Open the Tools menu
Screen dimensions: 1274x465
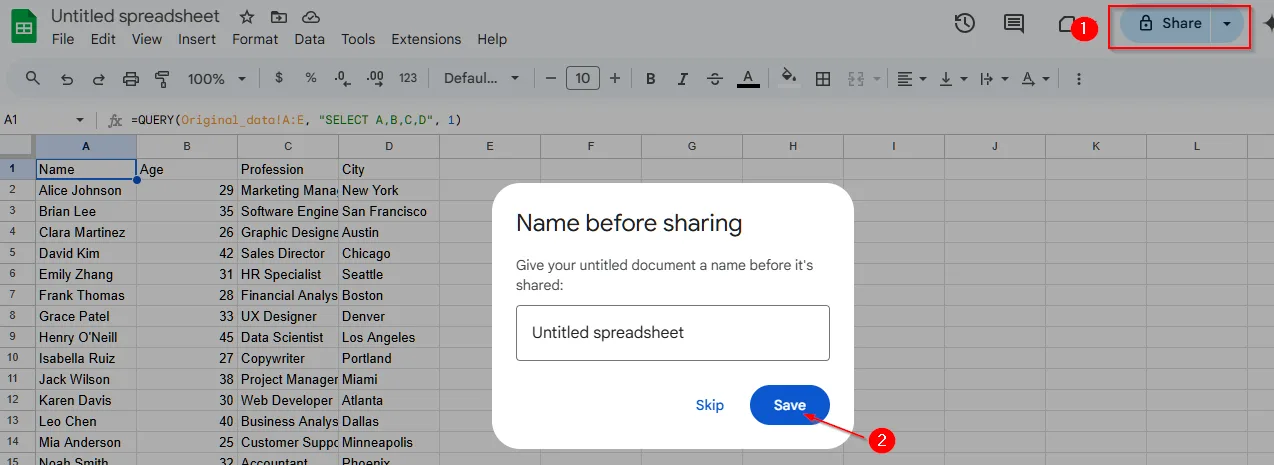[x=358, y=39]
